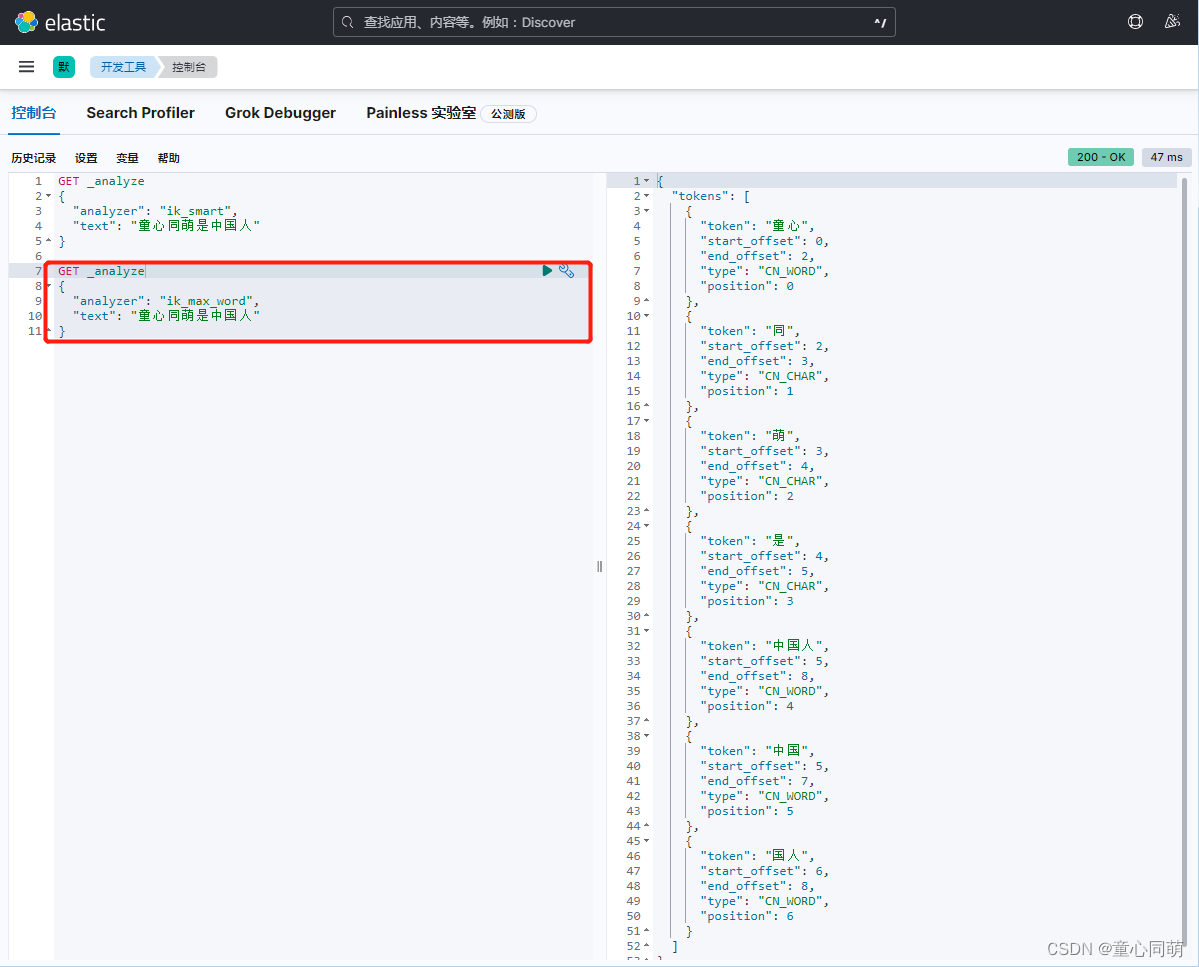The height and width of the screenshot is (967, 1199).
Task: Switch to Grok Debugger tab
Action: tap(280, 113)
